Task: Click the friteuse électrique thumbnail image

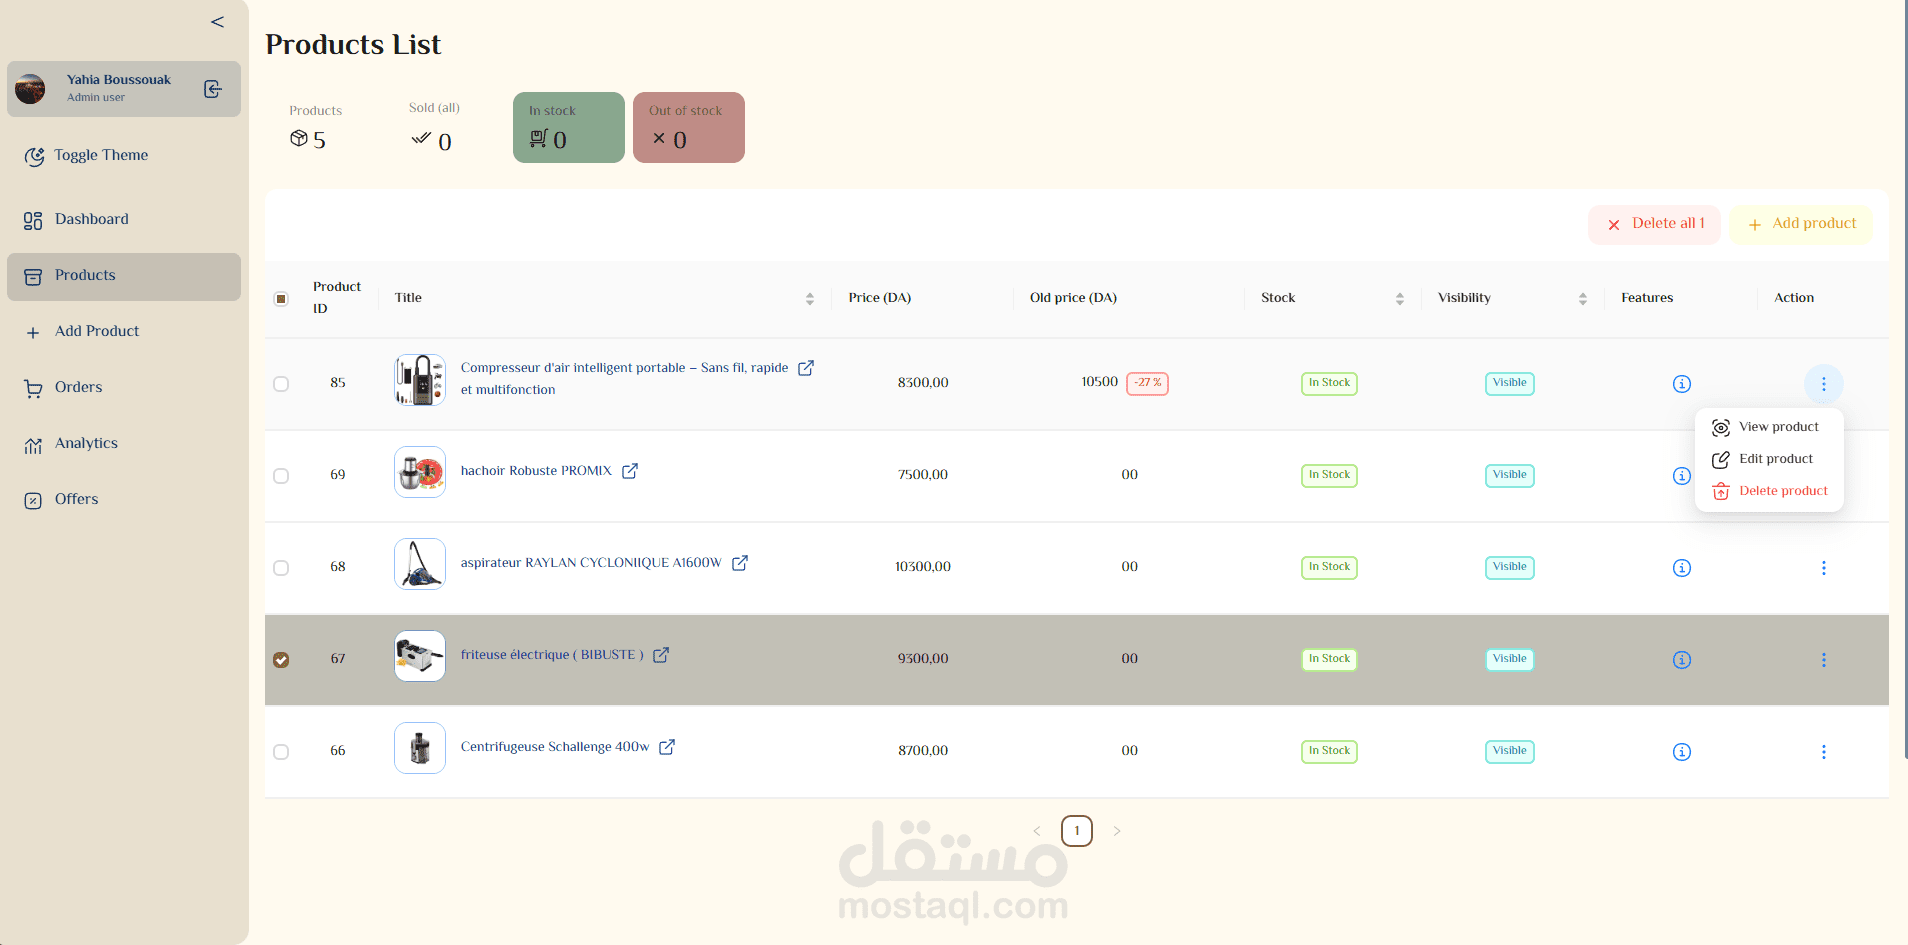Action: click(420, 656)
